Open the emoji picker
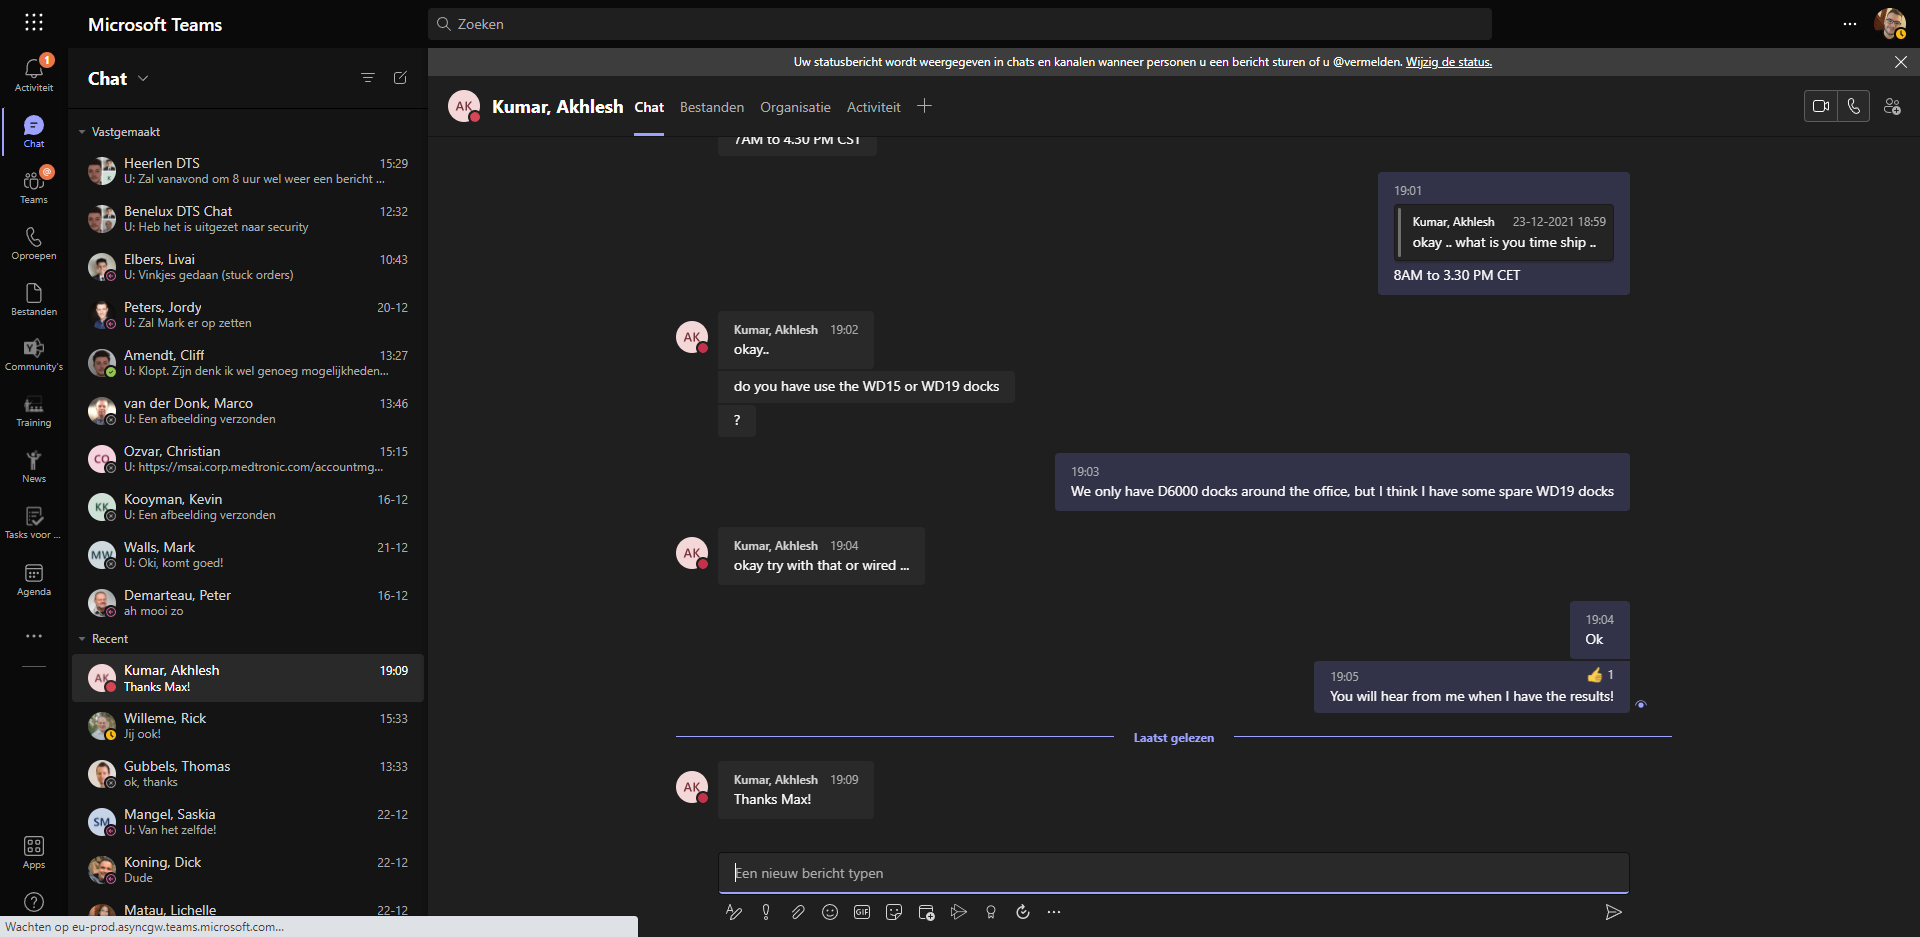Screen dimensions: 1920x937 coord(830,912)
